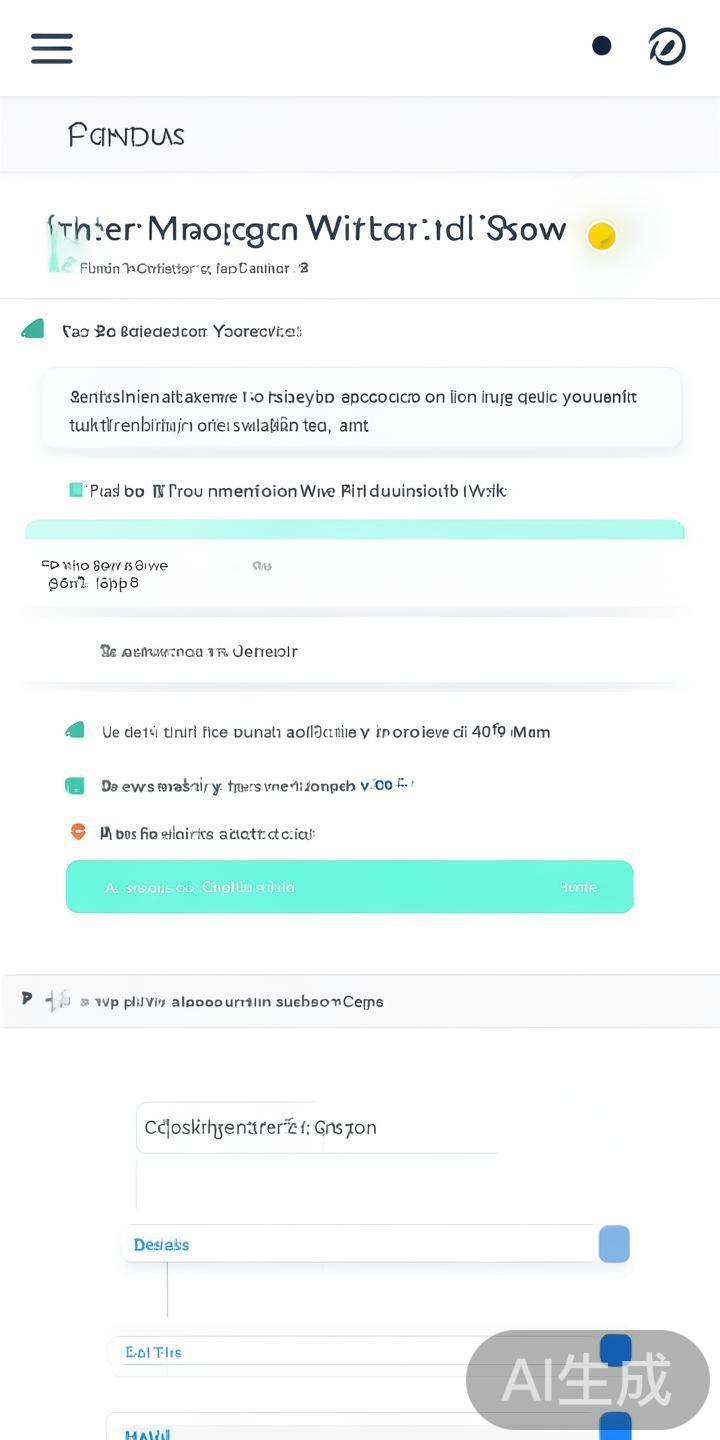720x1440 pixels.
Task: Click the dark dot icon in header
Action: pyautogui.click(x=602, y=46)
